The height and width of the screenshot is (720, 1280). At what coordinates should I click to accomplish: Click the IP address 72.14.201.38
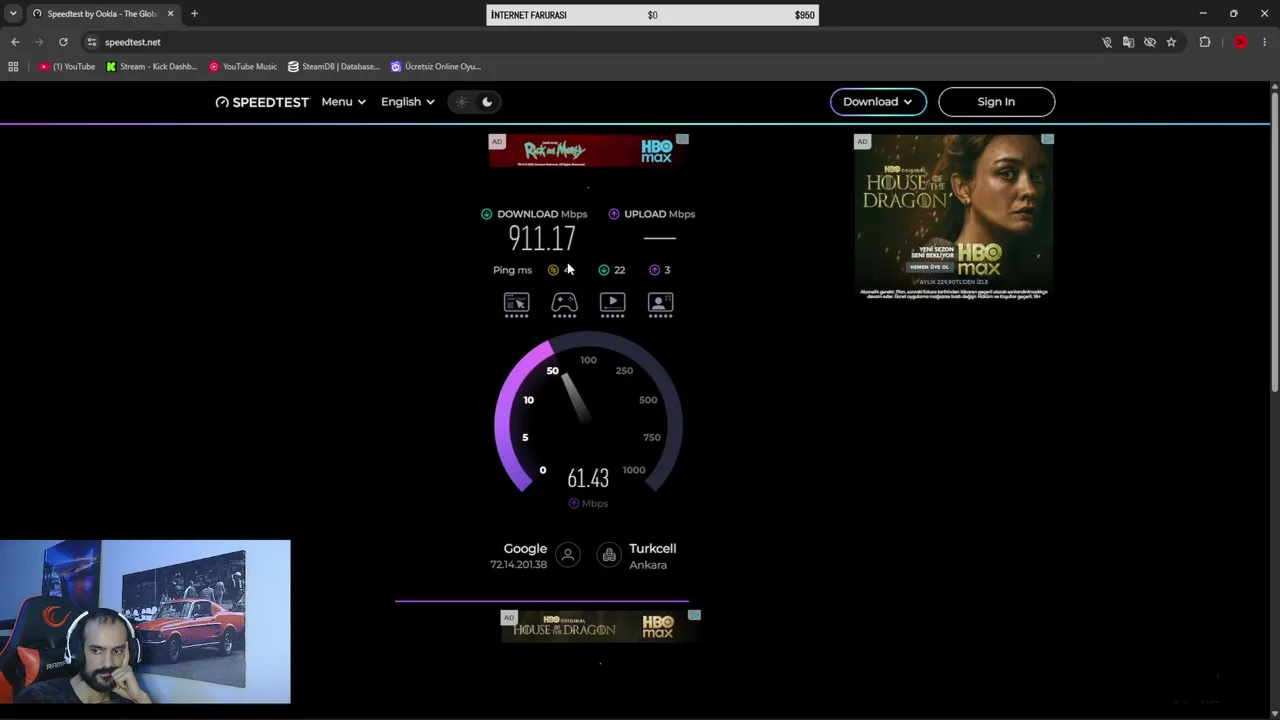tap(518, 565)
